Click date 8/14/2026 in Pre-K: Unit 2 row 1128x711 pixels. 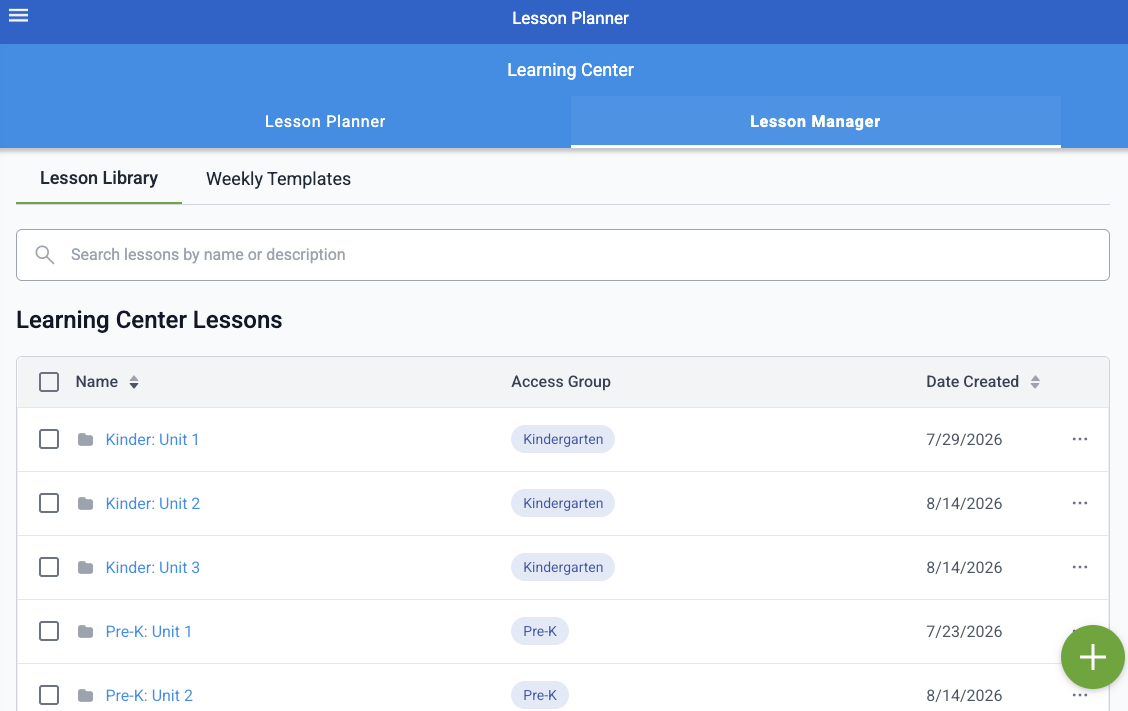(964, 695)
